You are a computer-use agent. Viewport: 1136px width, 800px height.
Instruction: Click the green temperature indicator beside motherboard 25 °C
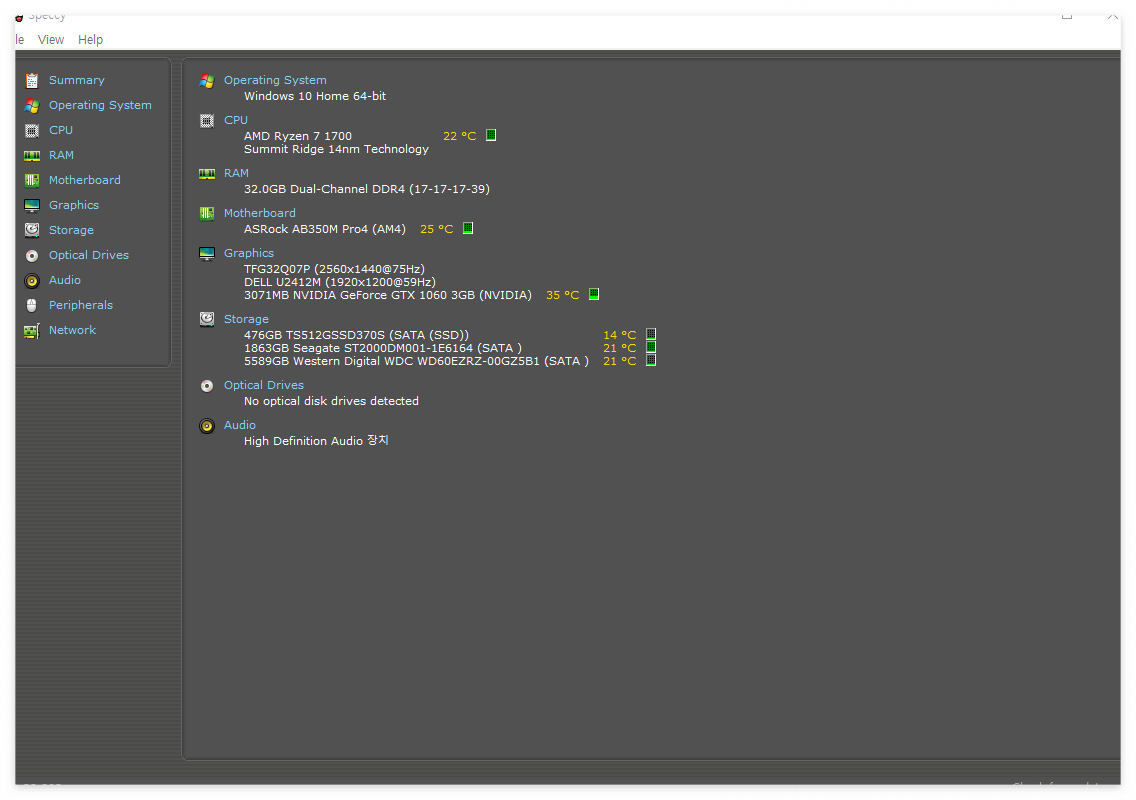468,228
